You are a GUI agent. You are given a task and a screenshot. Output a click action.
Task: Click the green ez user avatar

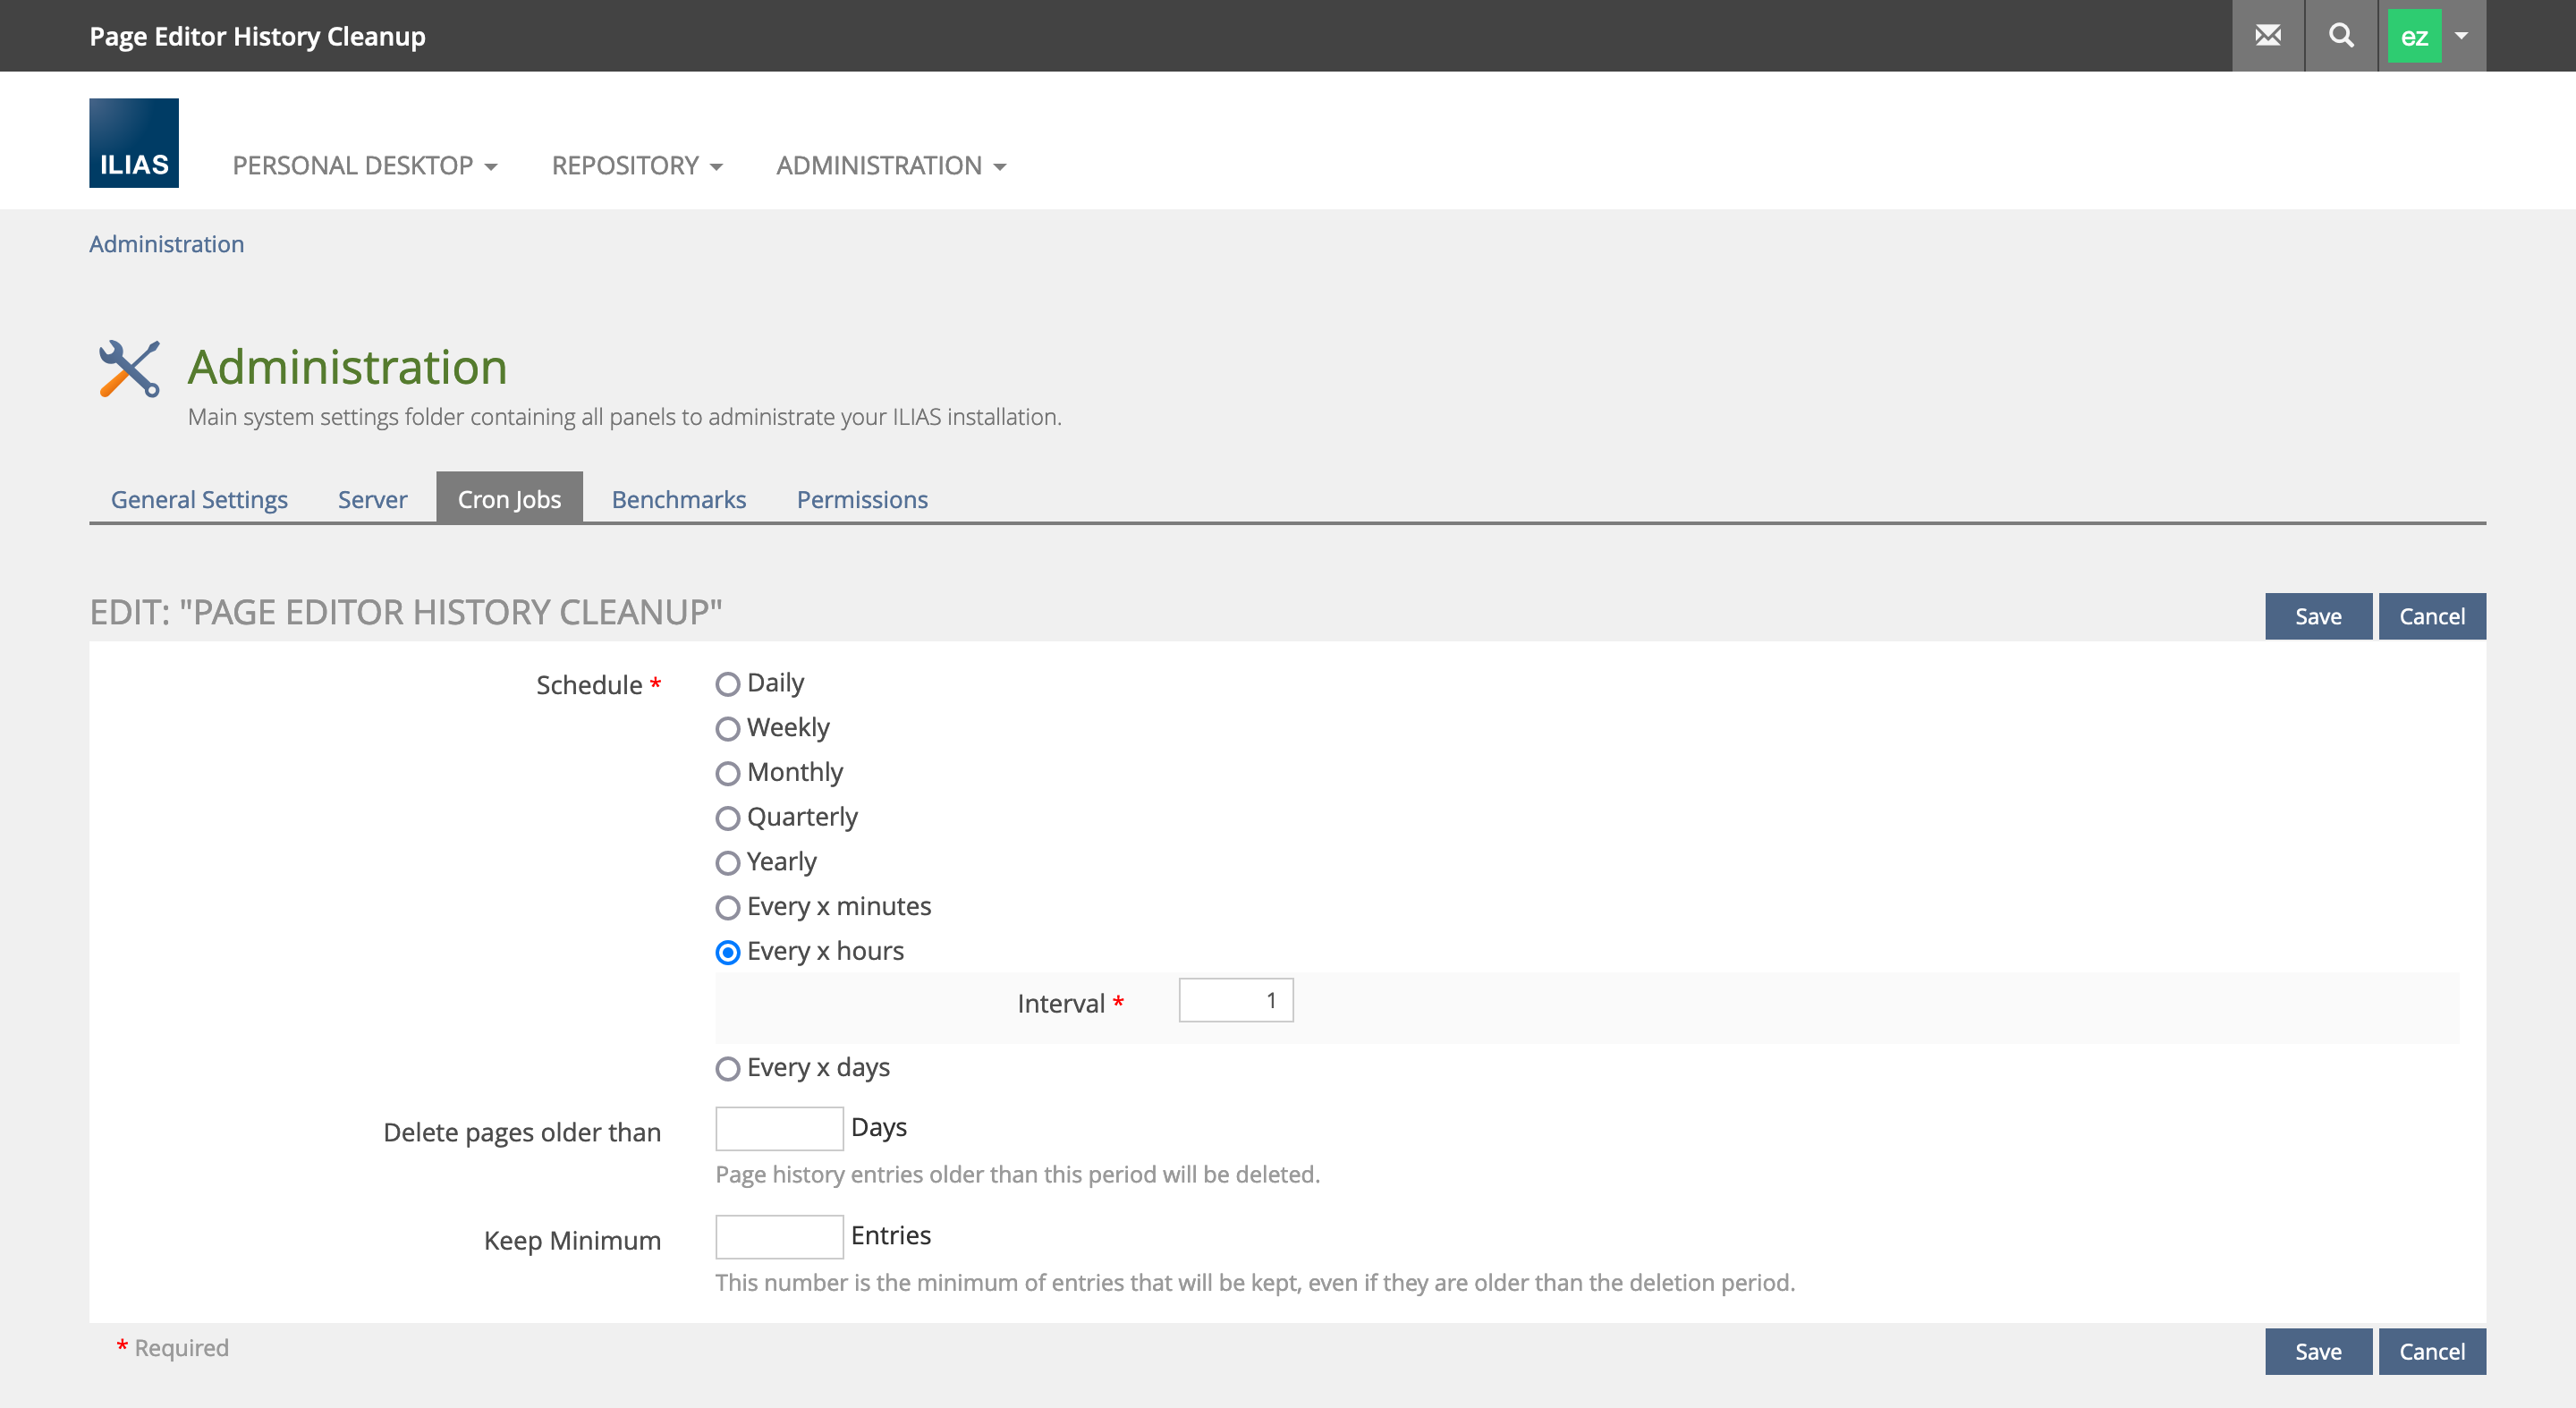[x=2413, y=36]
